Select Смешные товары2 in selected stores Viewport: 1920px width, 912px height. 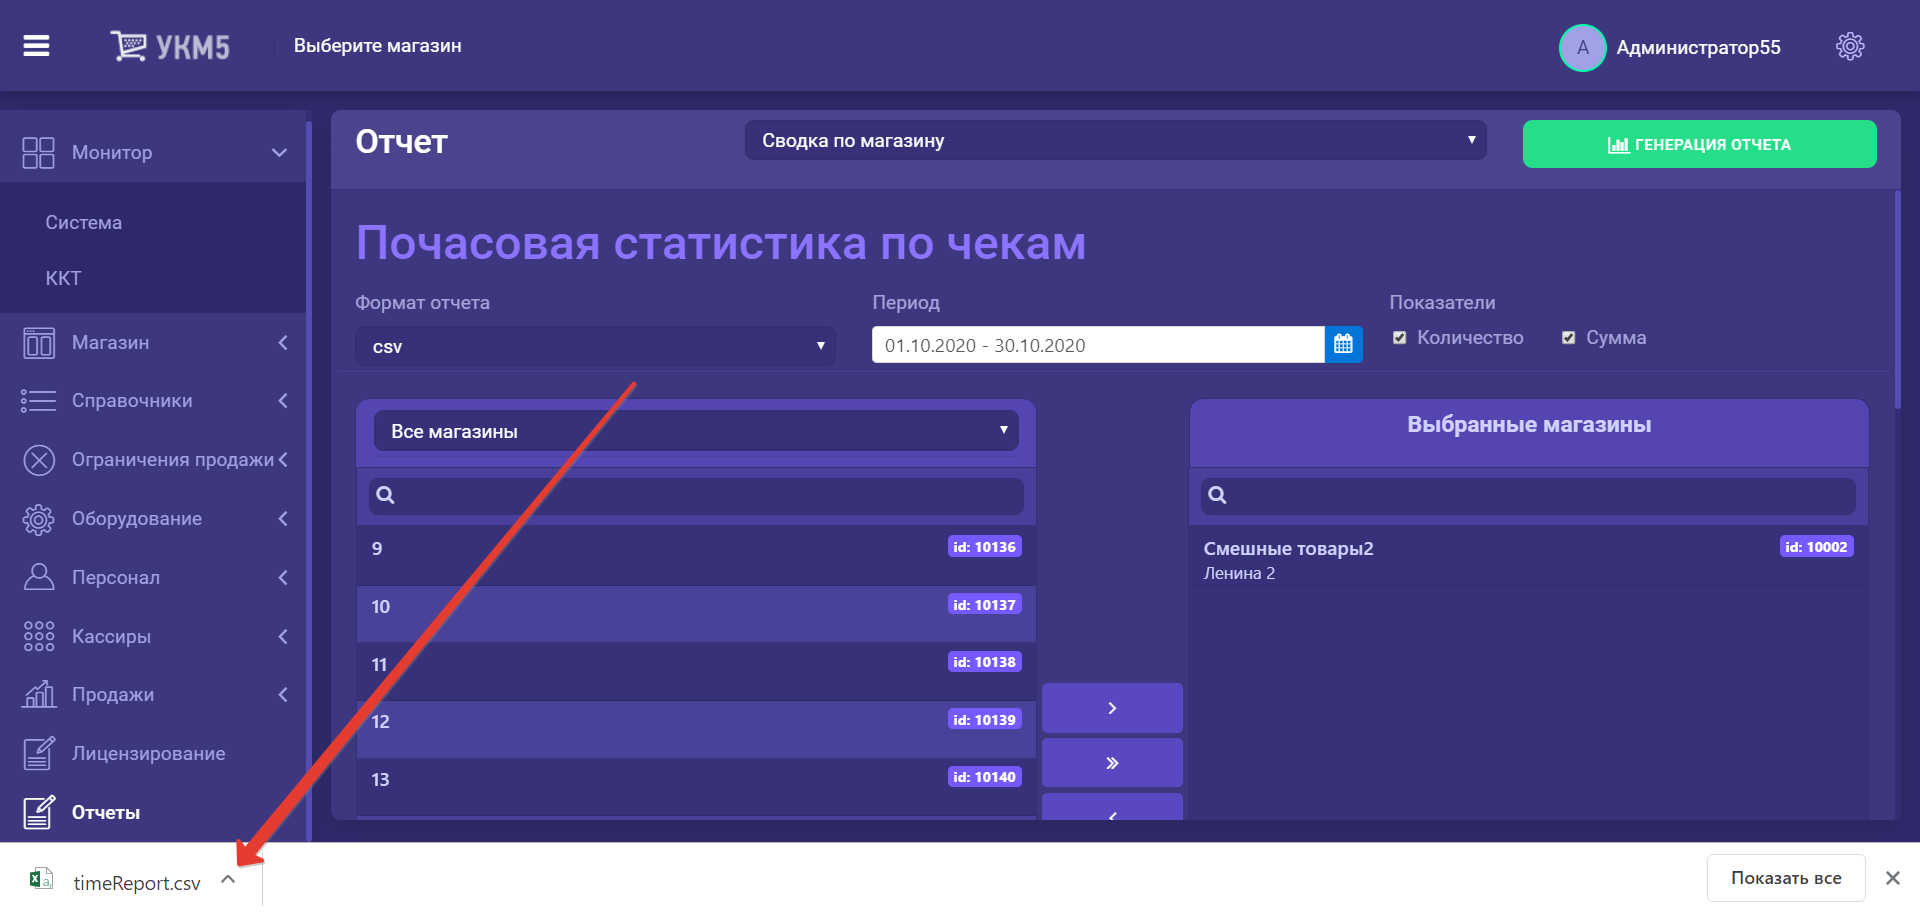(1528, 557)
